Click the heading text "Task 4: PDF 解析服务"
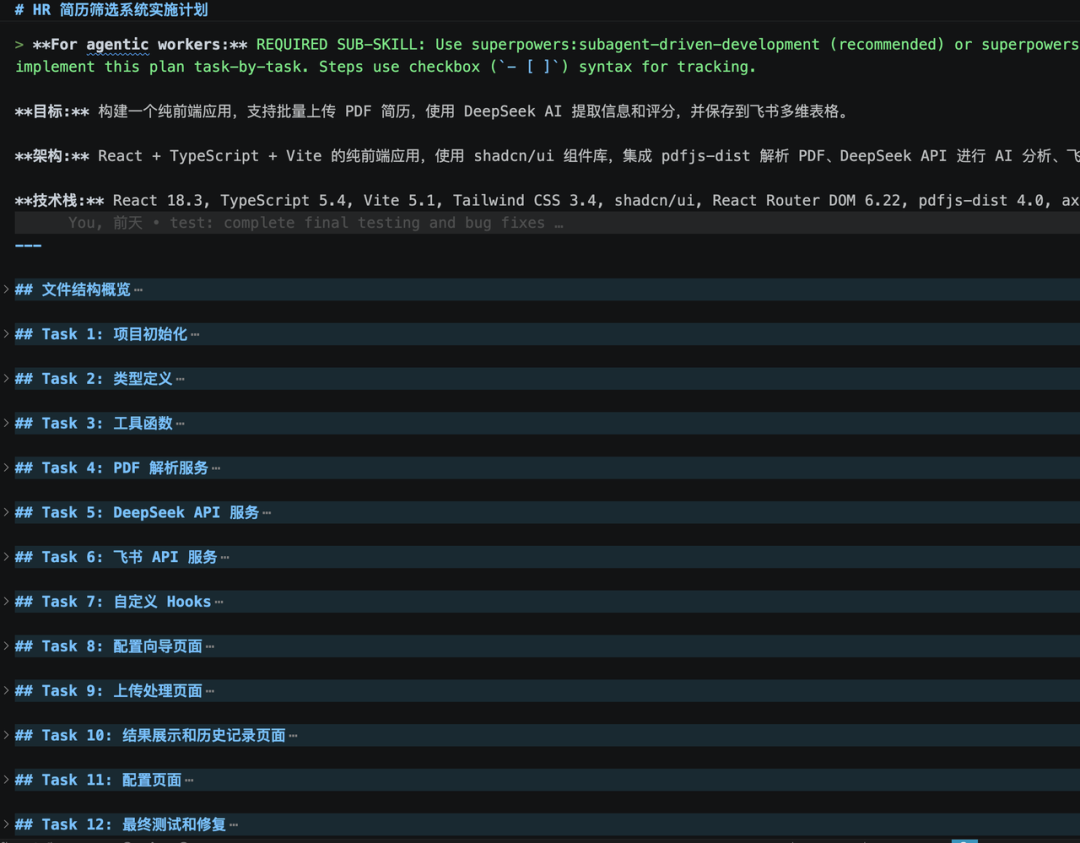Screen dimensions: 1080x843 (125, 468)
